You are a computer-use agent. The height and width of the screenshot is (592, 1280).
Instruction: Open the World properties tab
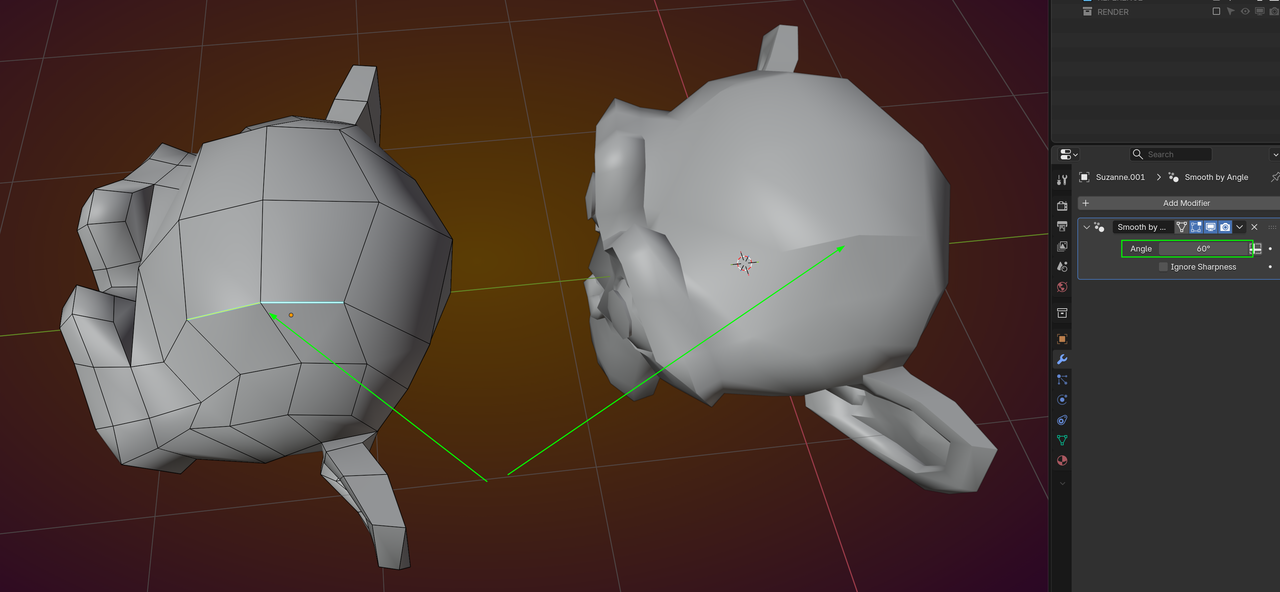(x=1062, y=287)
